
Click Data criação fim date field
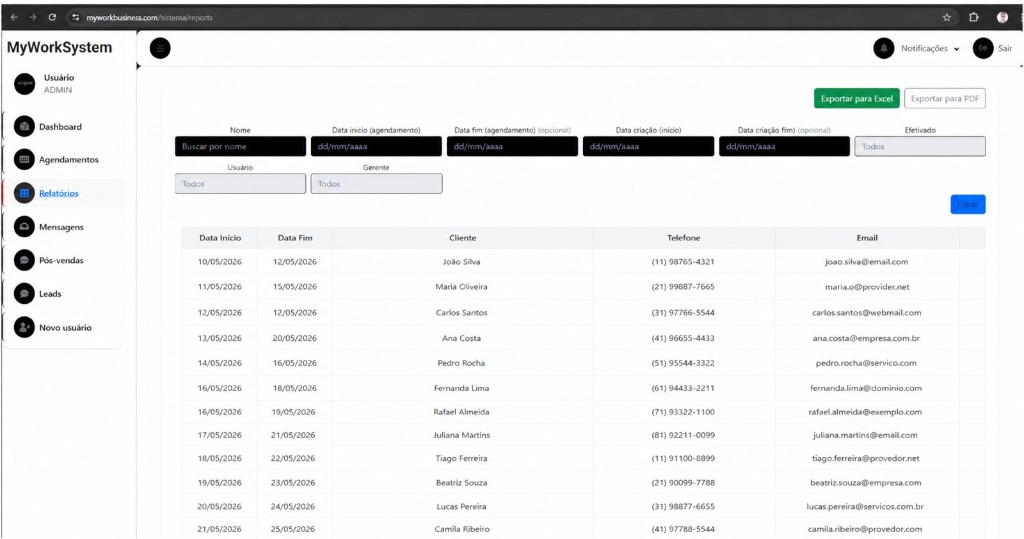coord(784,146)
